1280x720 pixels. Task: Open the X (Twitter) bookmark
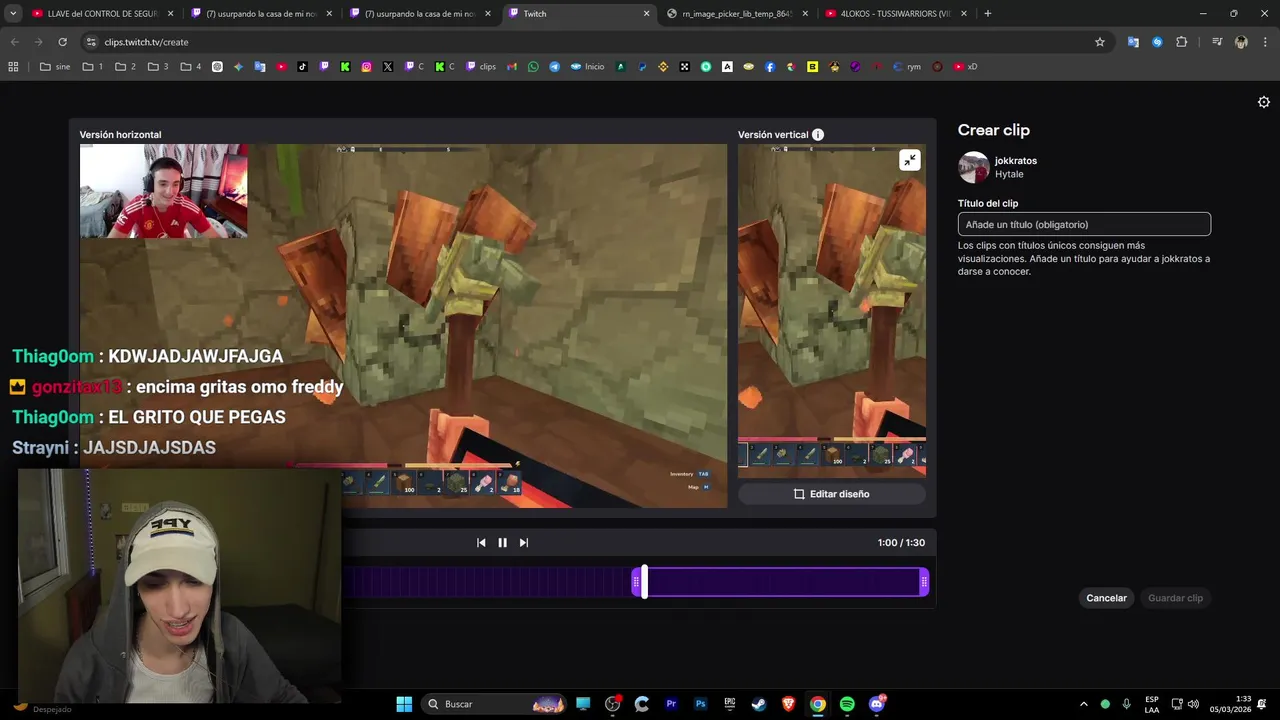pos(388,67)
